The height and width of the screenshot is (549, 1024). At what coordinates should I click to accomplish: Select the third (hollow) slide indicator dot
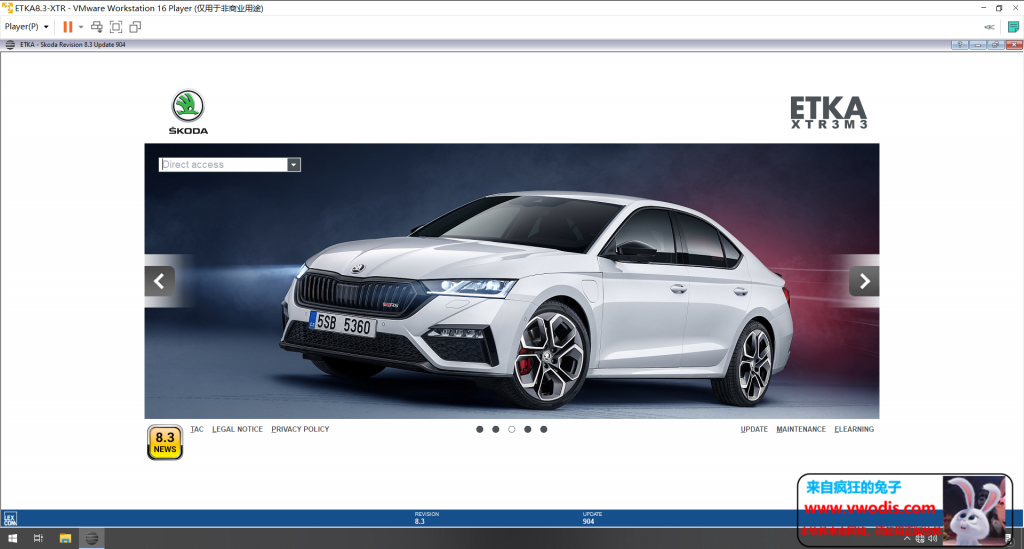click(x=512, y=430)
